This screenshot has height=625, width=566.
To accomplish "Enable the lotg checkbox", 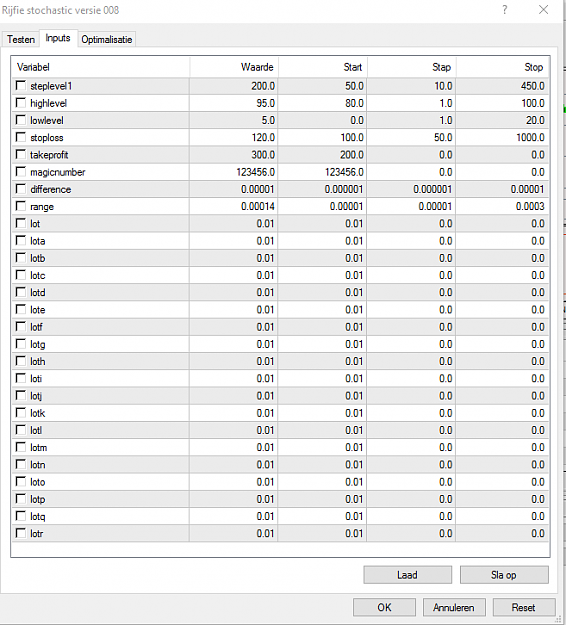I will pyautogui.click(x=21, y=344).
